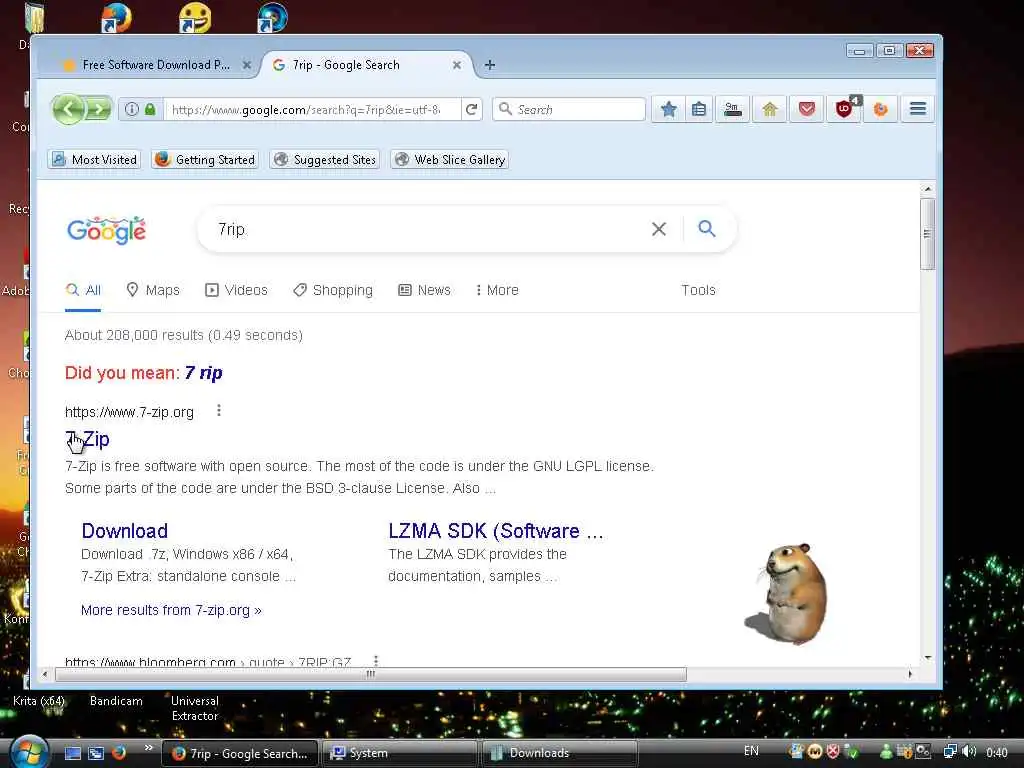The image size is (1024, 768).
Task: Reload the page with the refresh button
Action: [x=472, y=109]
